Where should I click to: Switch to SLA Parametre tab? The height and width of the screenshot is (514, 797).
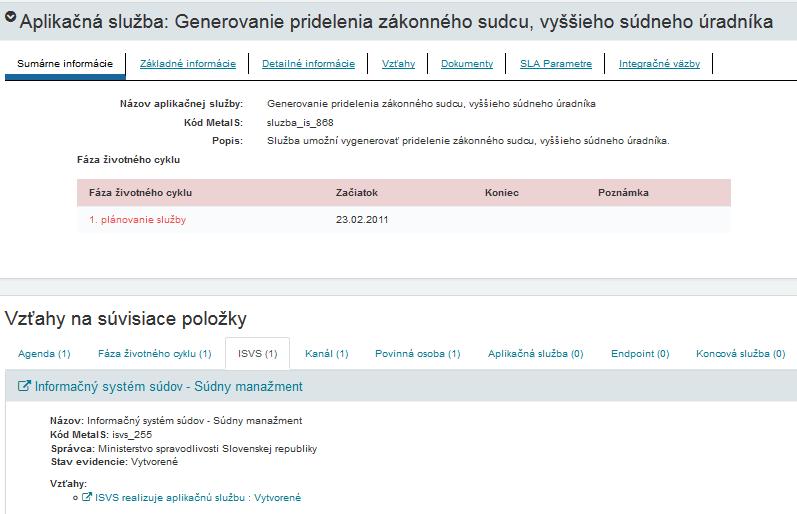[556, 64]
